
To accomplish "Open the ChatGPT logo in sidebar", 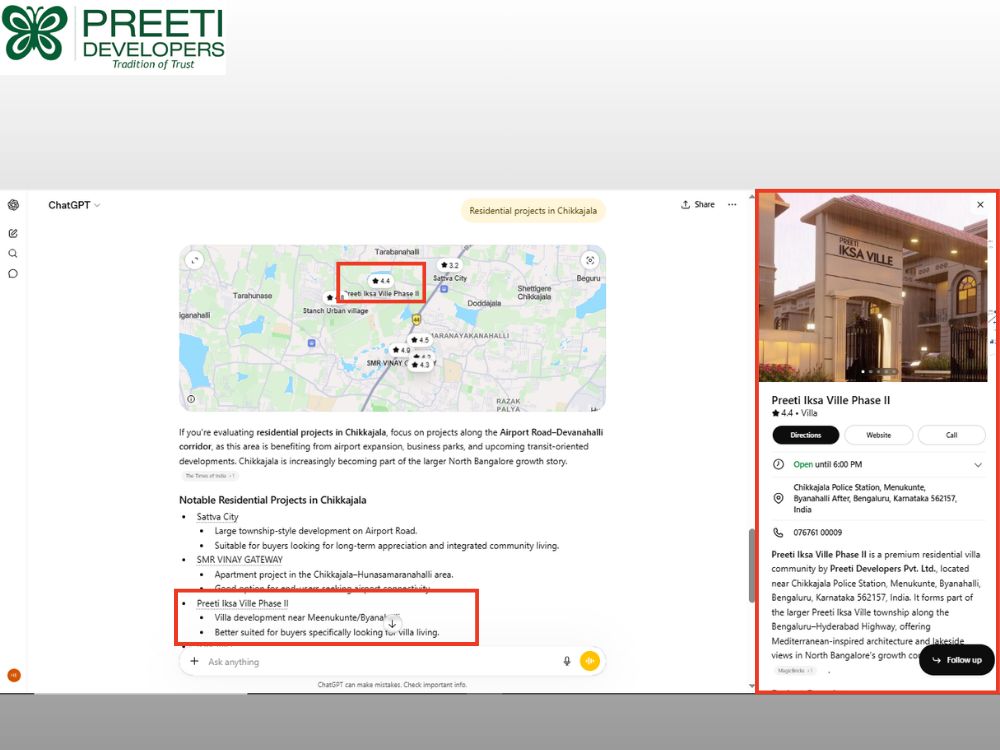I will tap(13, 205).
